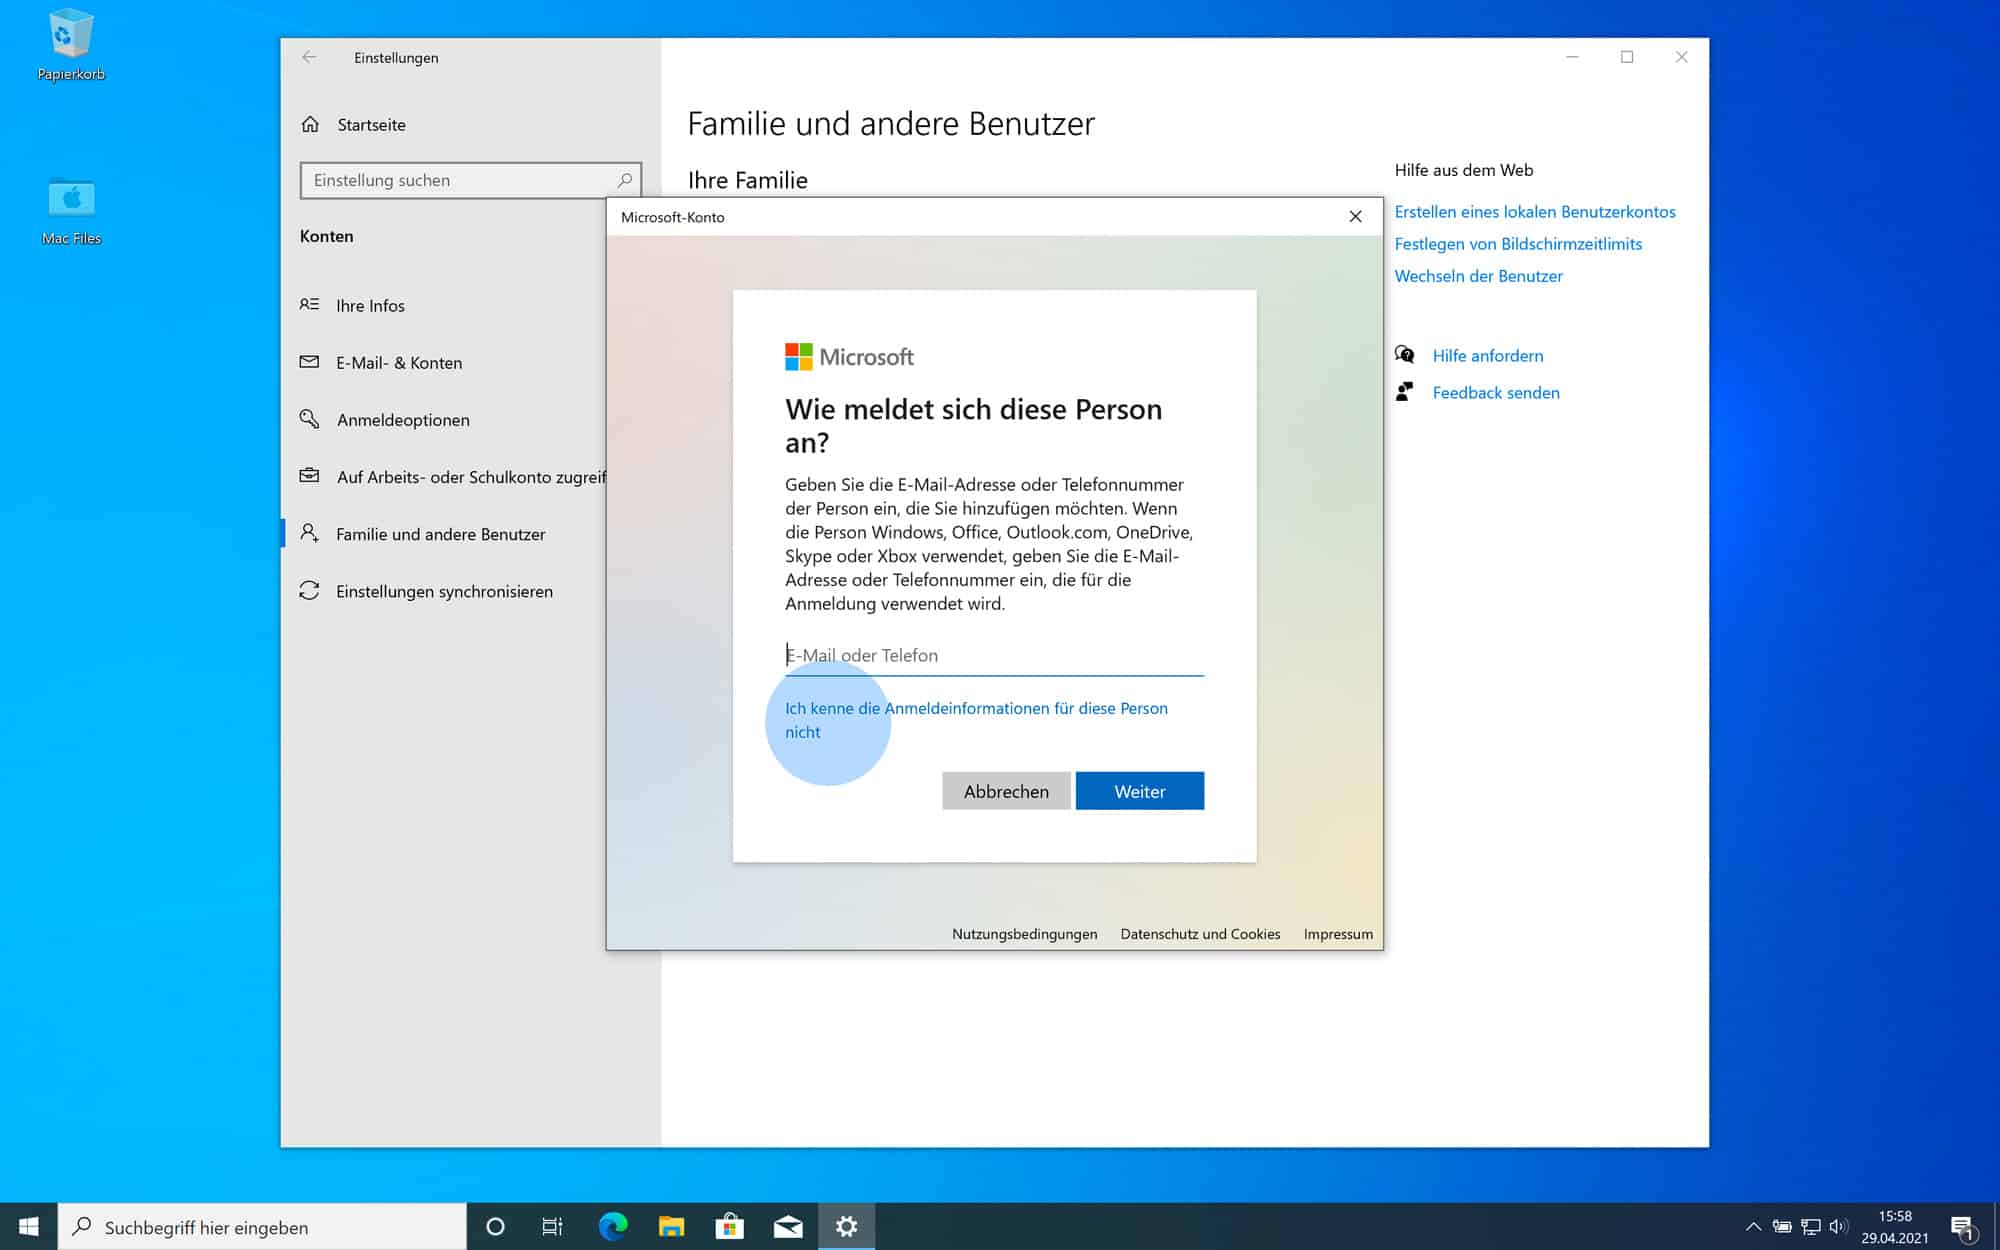
Task: Open Datenschutz und Cookies link
Action: [1200, 934]
